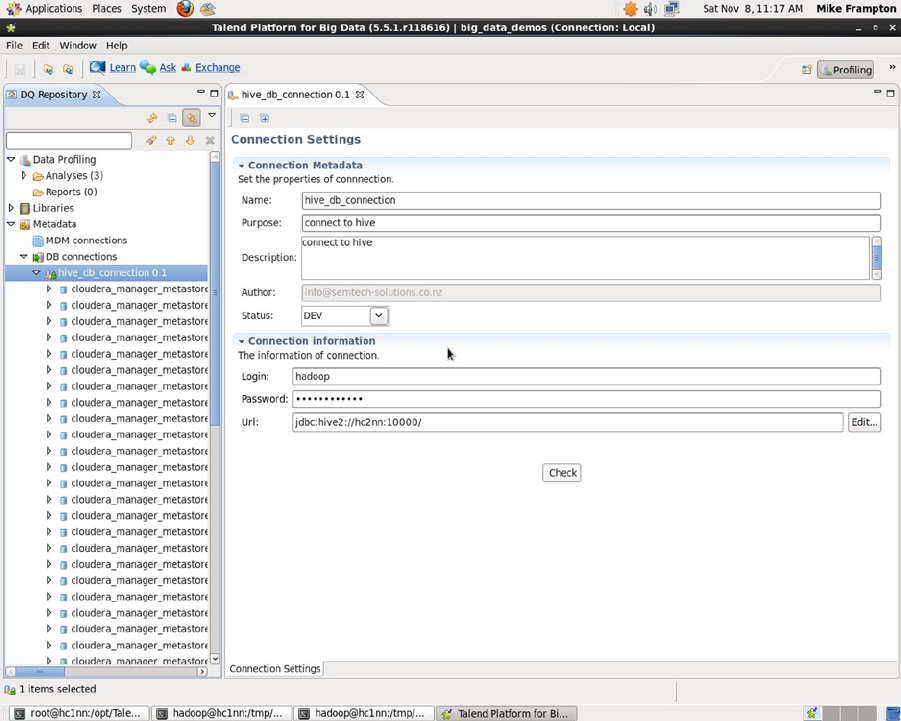901x721 pixels.
Task: Click the launcher icon next to Firefox
Action: point(207,9)
